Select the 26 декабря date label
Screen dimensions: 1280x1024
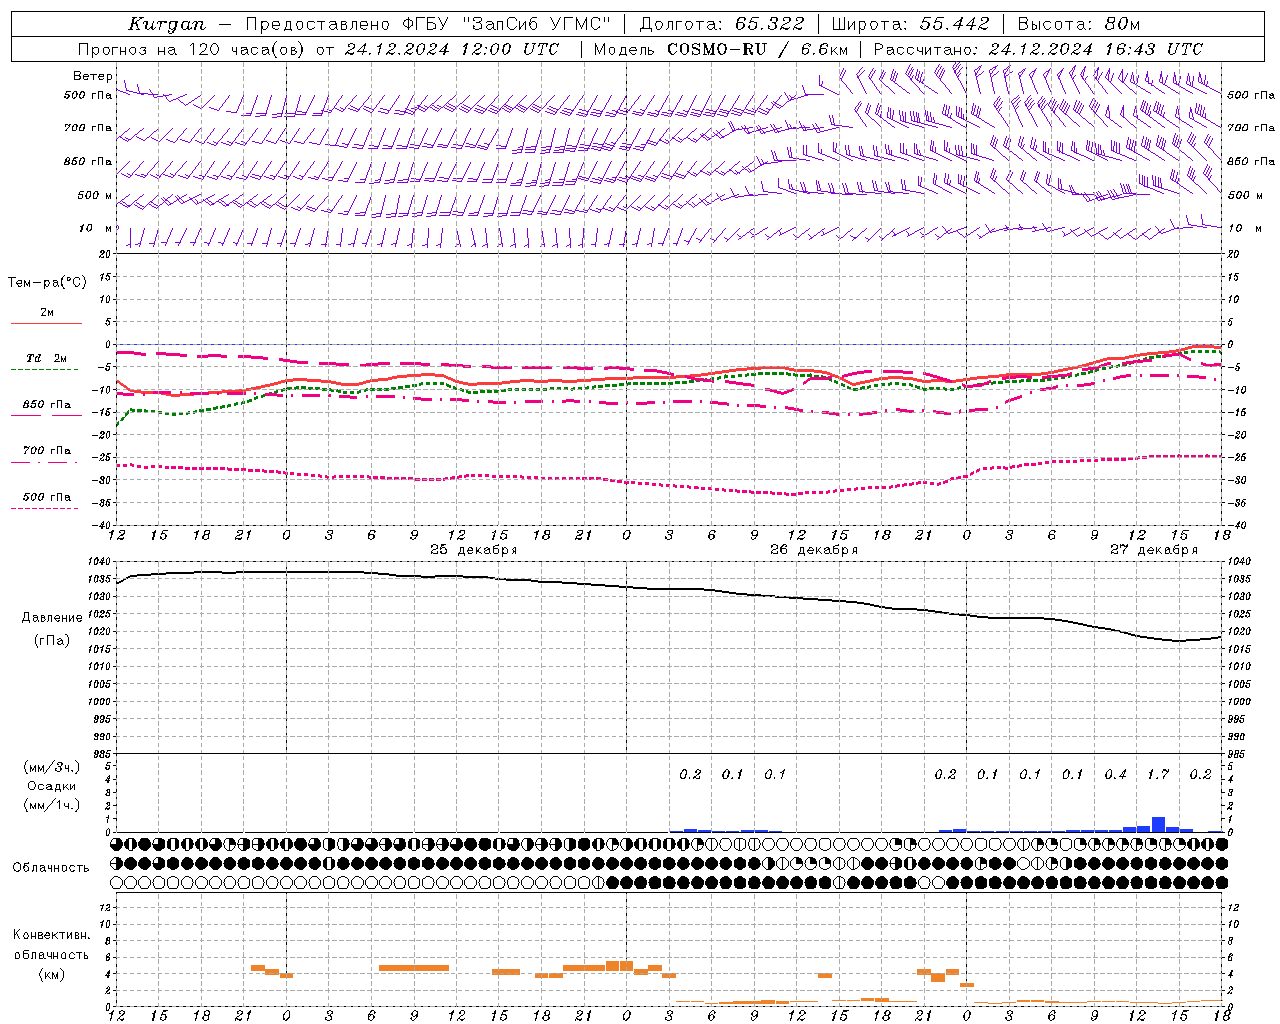click(813, 550)
